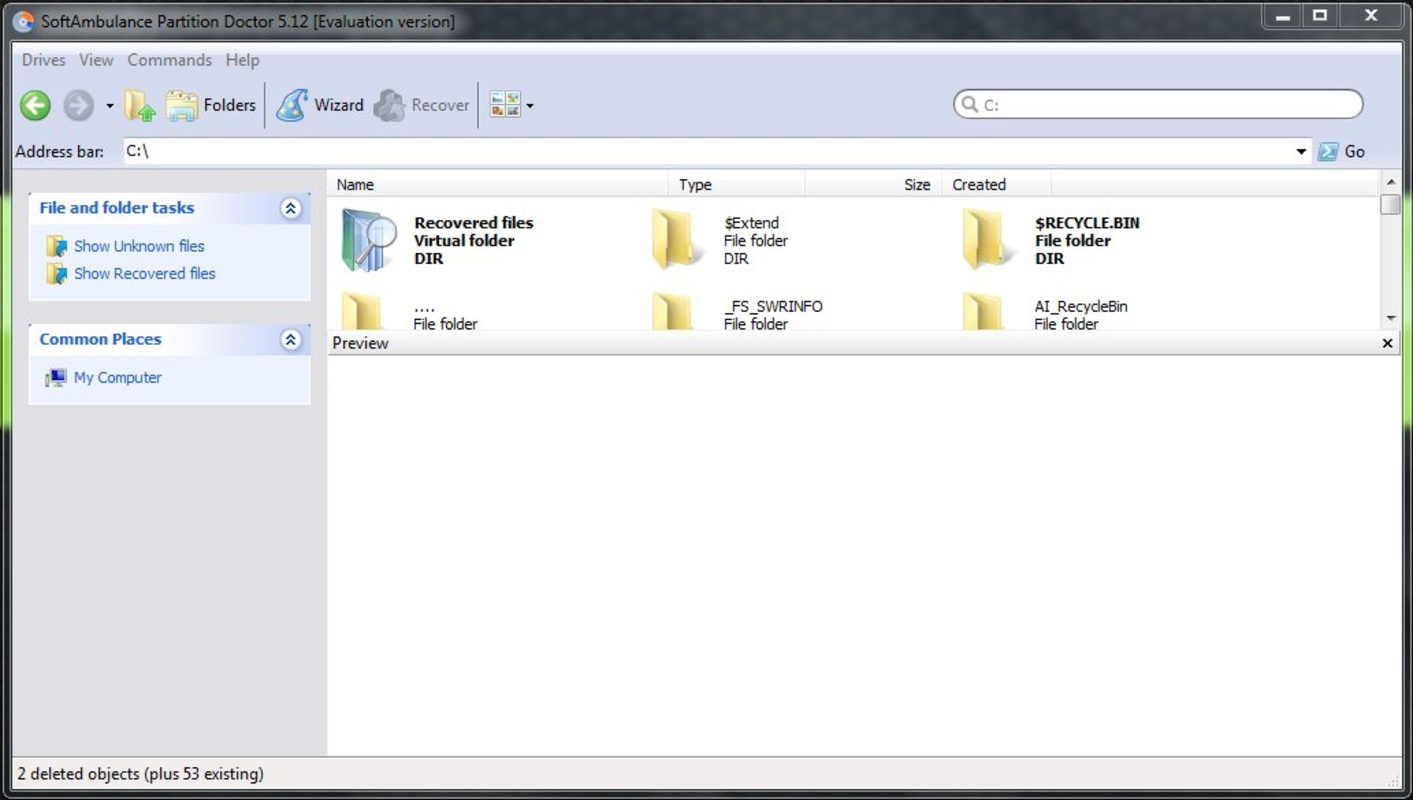Open My Computer link
Viewport: 1413px width, 800px height.
[x=117, y=377]
